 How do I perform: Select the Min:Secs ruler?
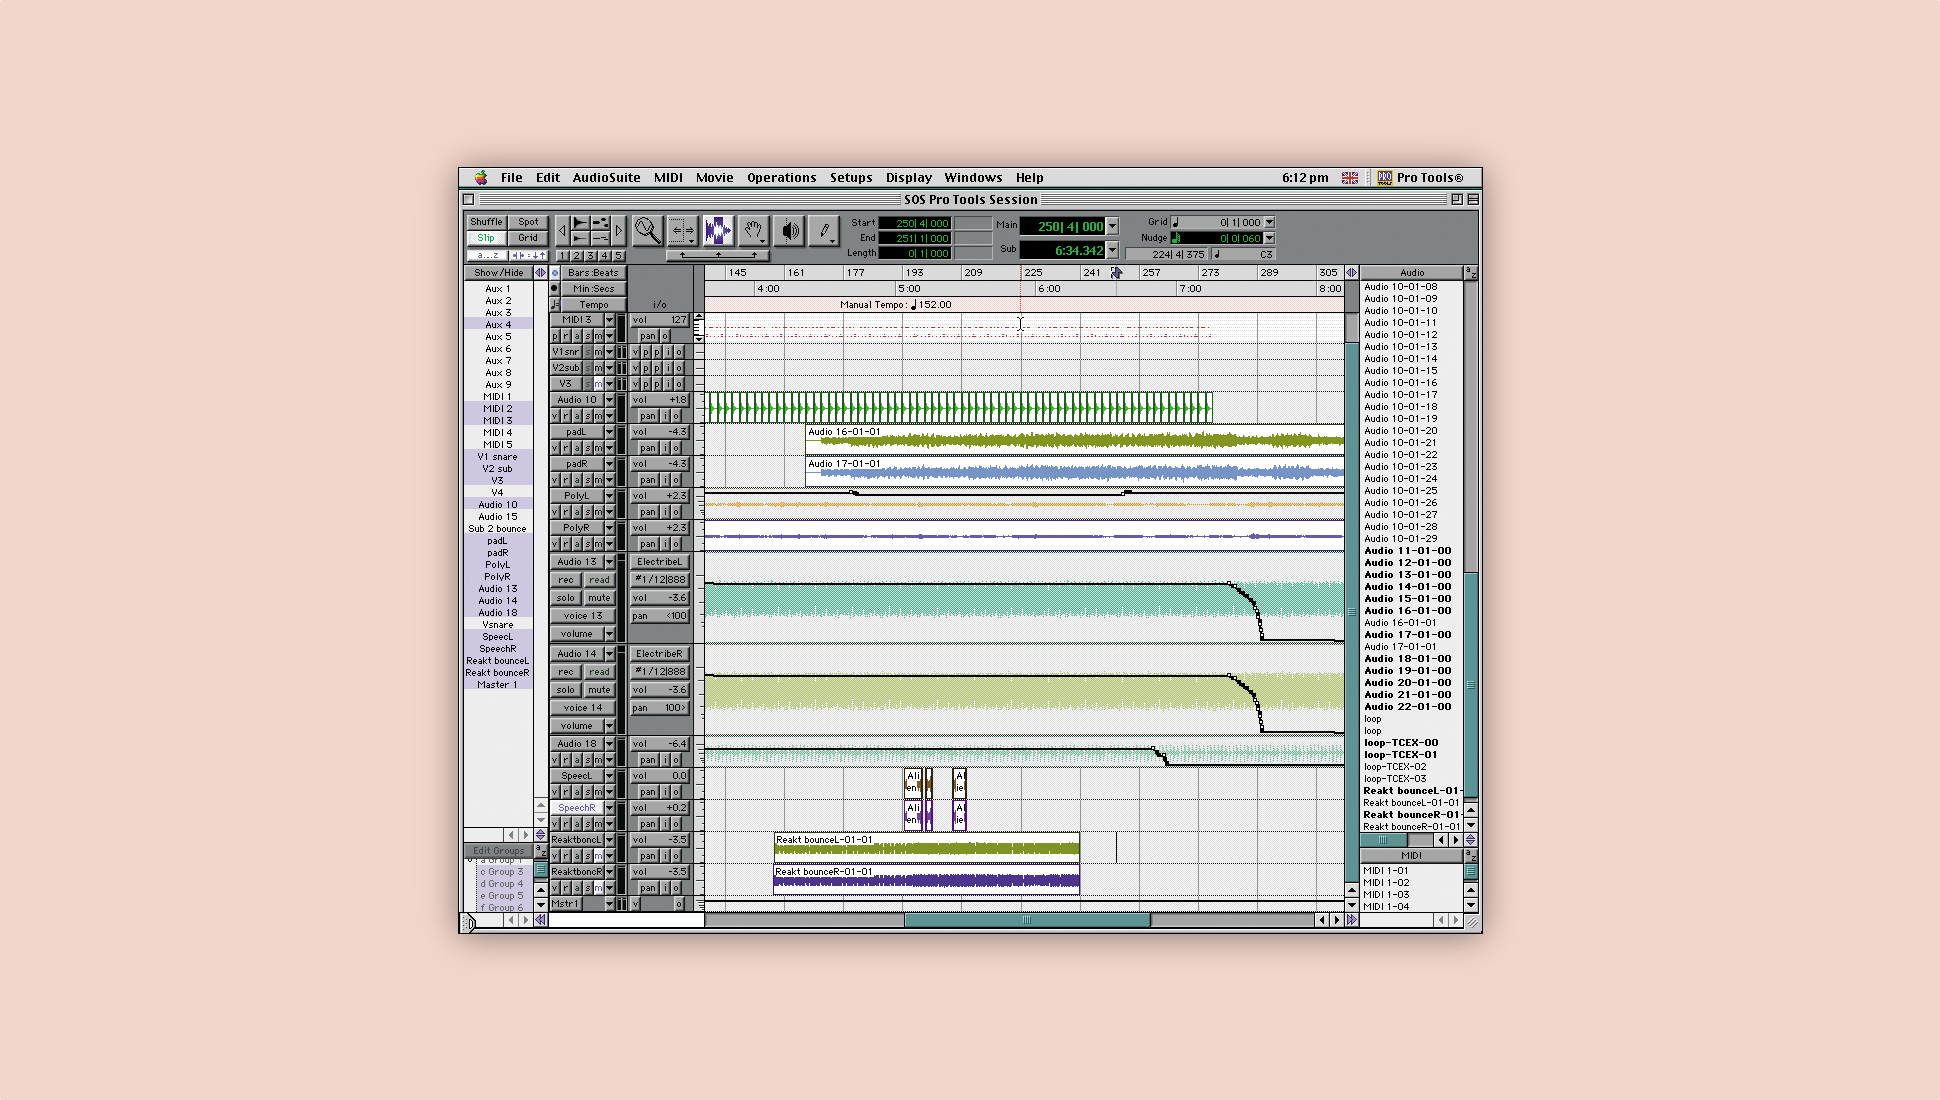[x=593, y=288]
